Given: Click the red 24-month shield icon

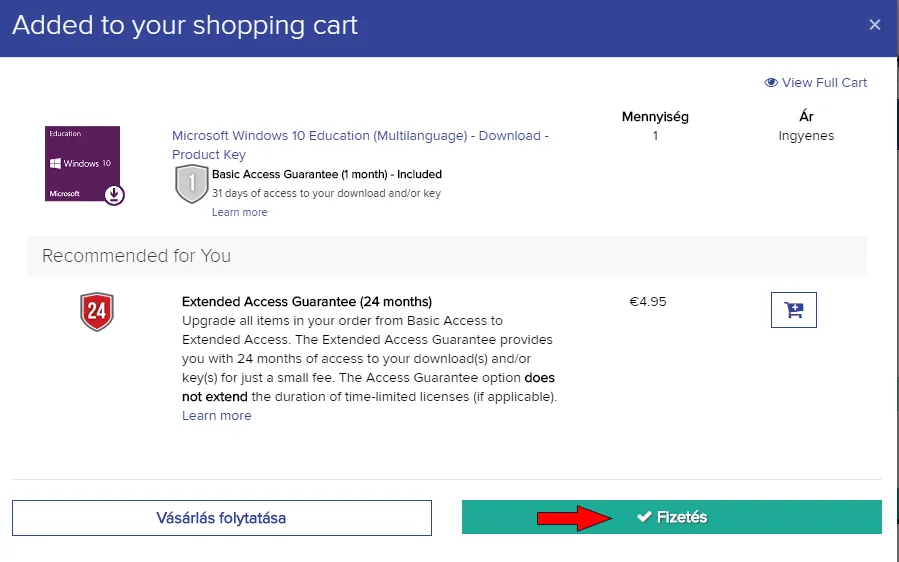Looking at the screenshot, I should [x=96, y=312].
